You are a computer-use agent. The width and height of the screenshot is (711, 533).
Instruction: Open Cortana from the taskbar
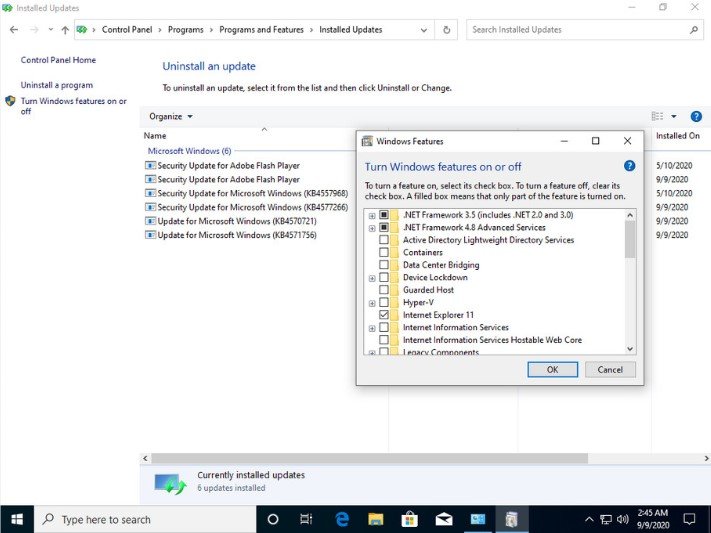pyautogui.click(x=273, y=519)
